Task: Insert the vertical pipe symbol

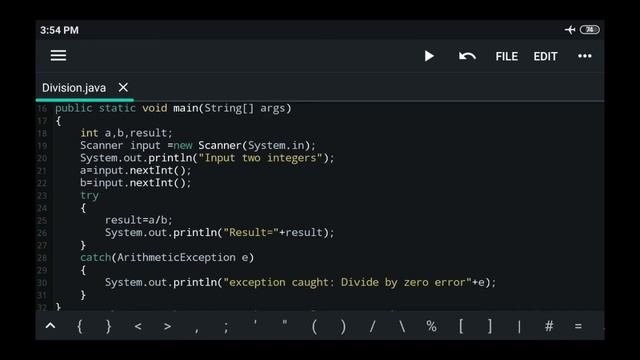Action: pos(519,326)
